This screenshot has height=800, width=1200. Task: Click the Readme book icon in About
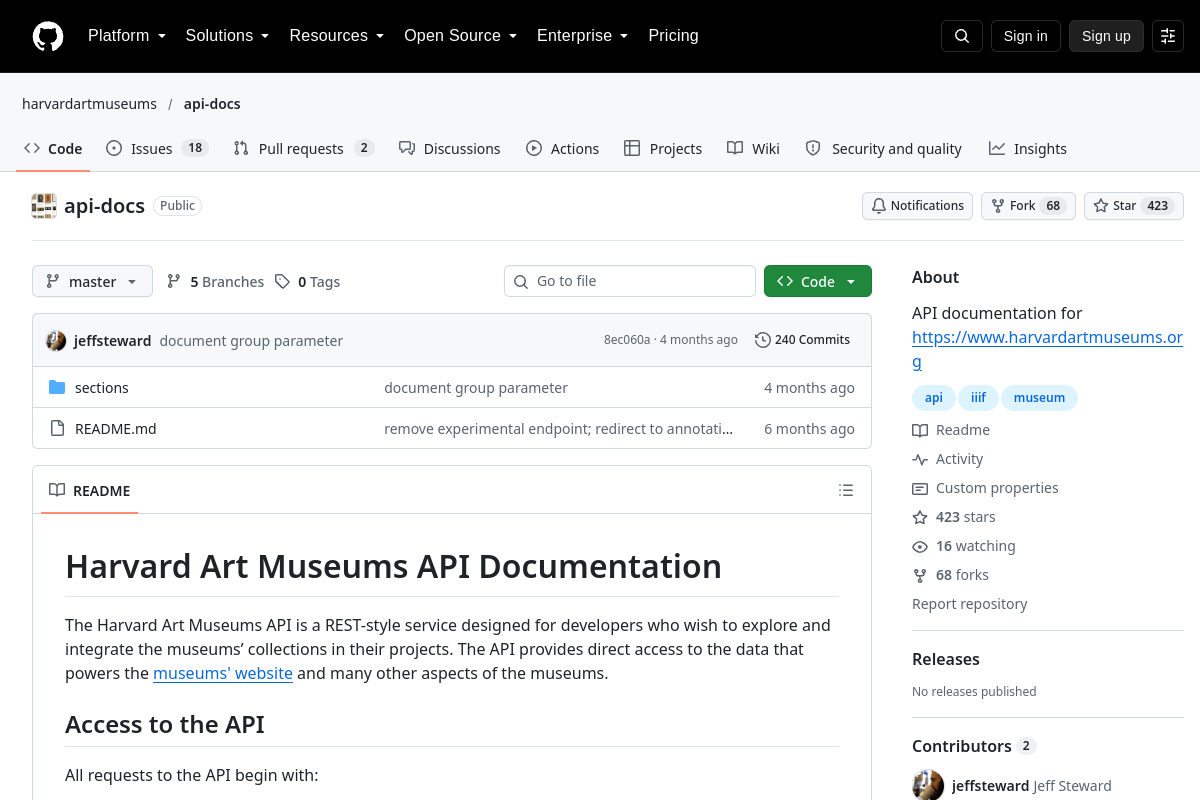coord(920,430)
